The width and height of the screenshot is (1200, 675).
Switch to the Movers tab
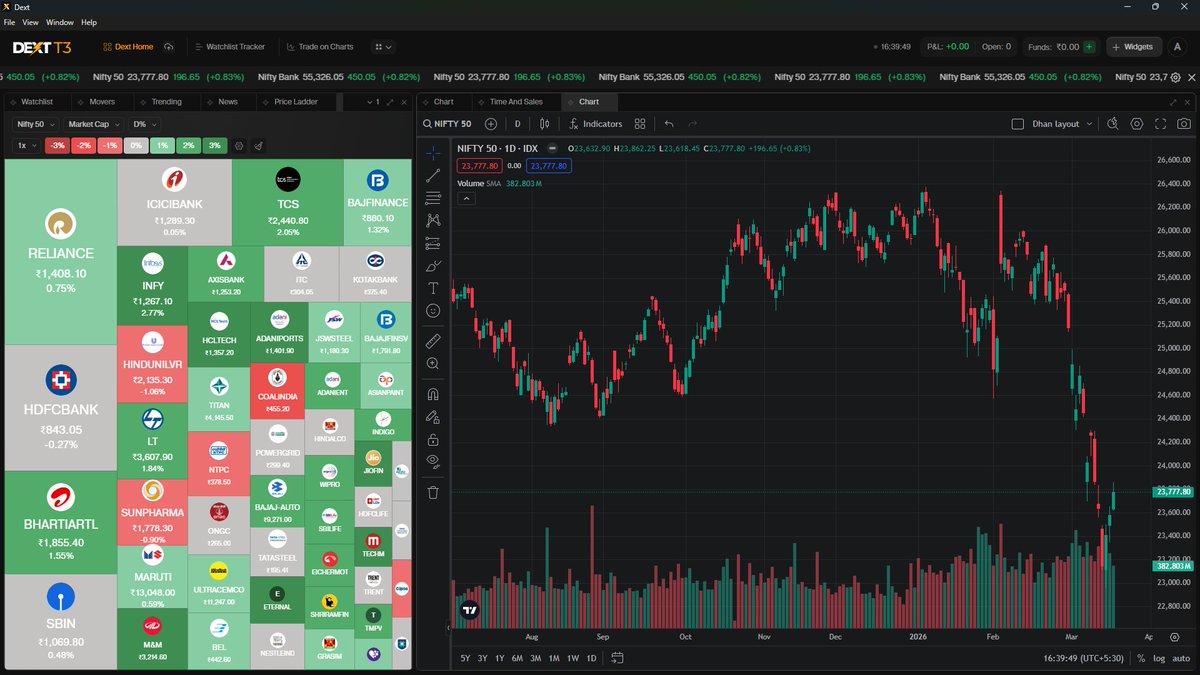pyautogui.click(x=102, y=102)
